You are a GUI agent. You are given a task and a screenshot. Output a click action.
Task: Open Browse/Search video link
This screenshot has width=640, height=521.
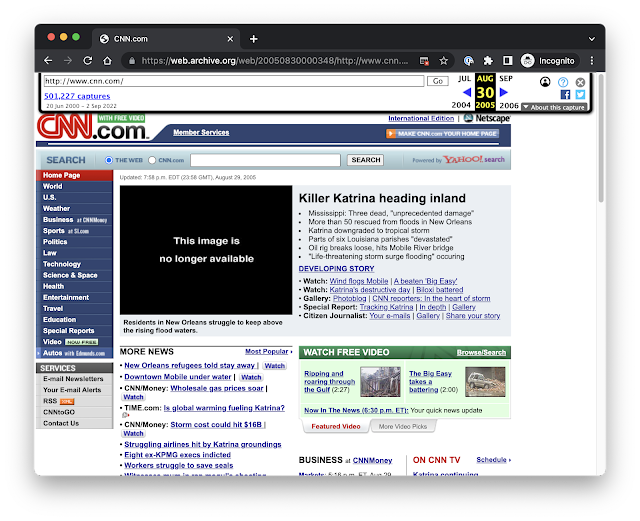481,352
